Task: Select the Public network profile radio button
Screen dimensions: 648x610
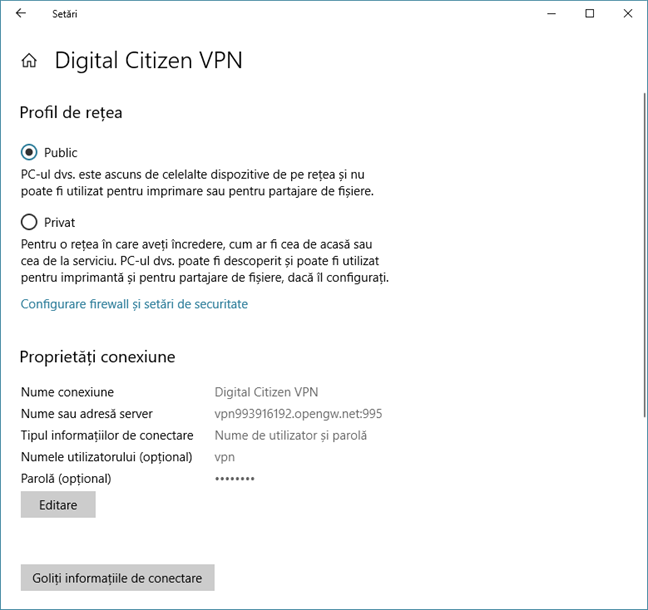Action: pos(29,152)
